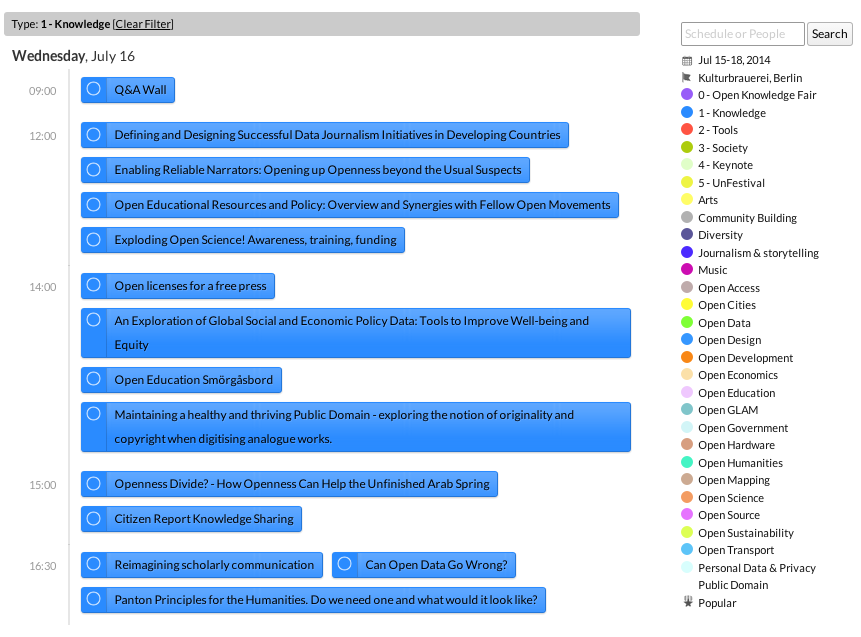
Task: Filter by Diversity category
Action: coord(720,235)
